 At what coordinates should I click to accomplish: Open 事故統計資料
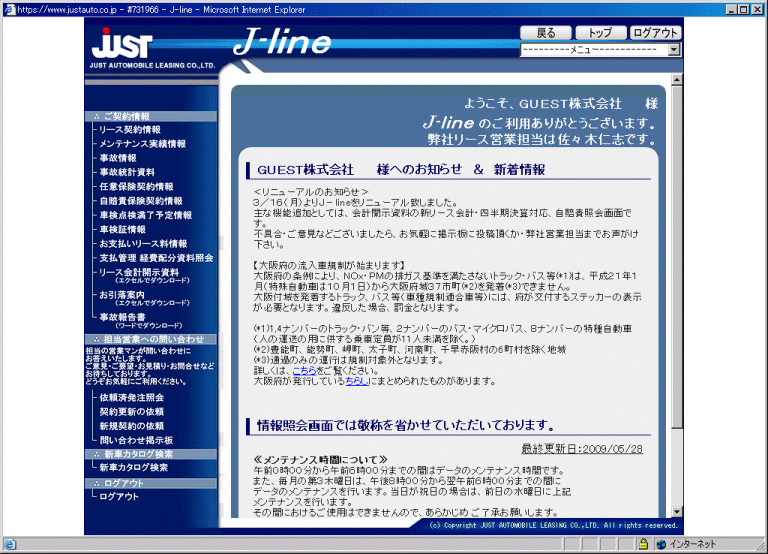point(127,172)
